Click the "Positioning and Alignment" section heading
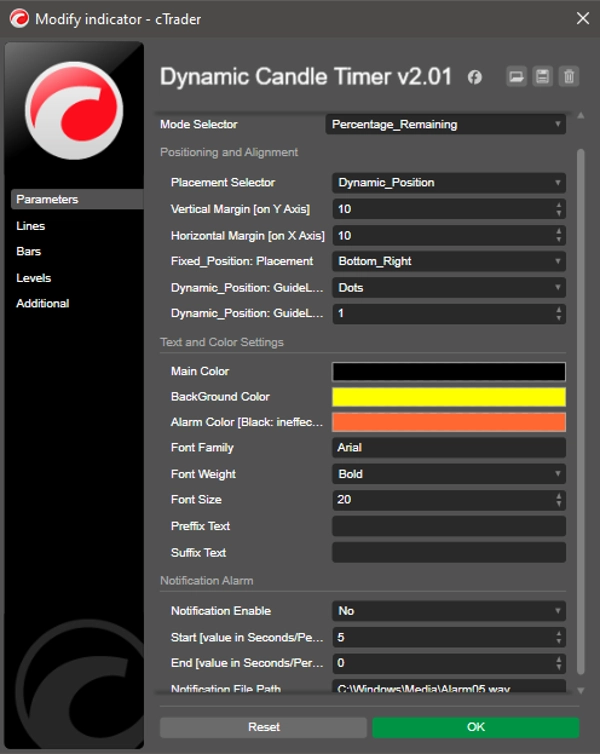Screen dimensions: 600x754 coord(229,152)
